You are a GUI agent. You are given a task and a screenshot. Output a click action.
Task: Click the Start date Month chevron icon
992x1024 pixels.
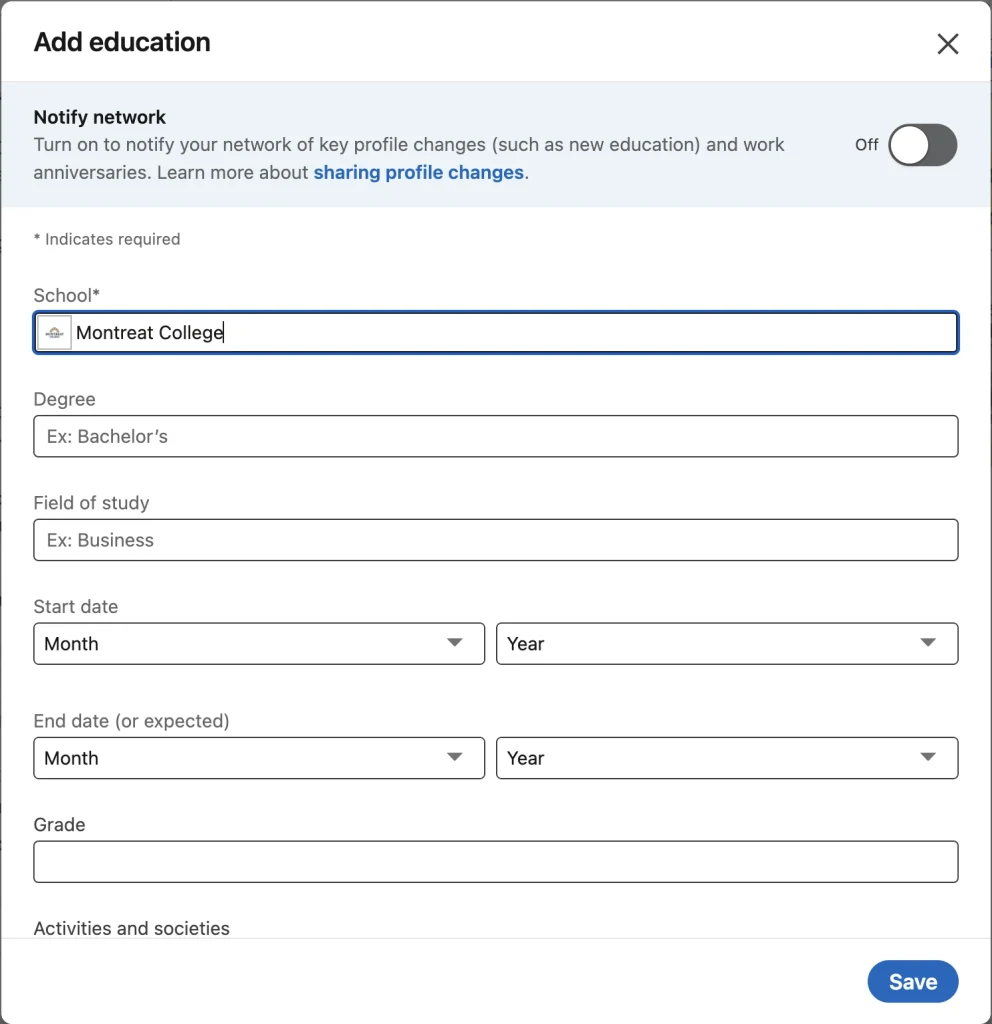tap(456, 644)
